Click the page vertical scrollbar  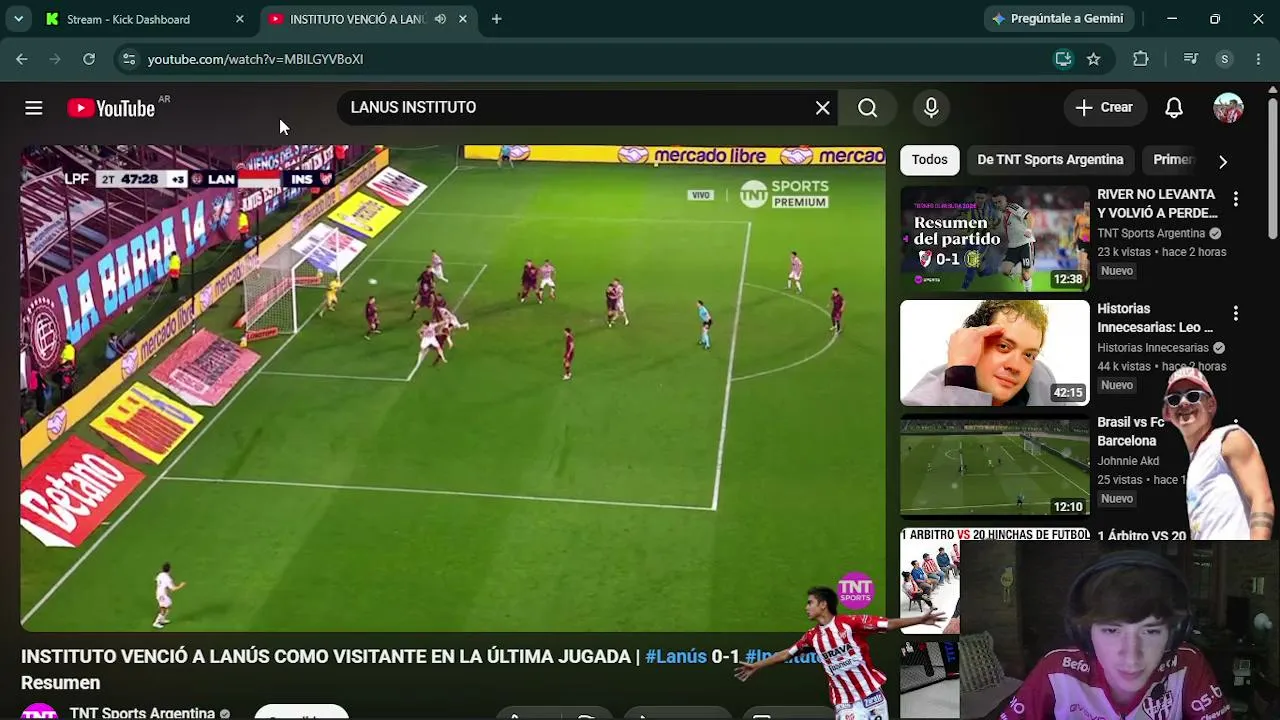click(x=1273, y=168)
